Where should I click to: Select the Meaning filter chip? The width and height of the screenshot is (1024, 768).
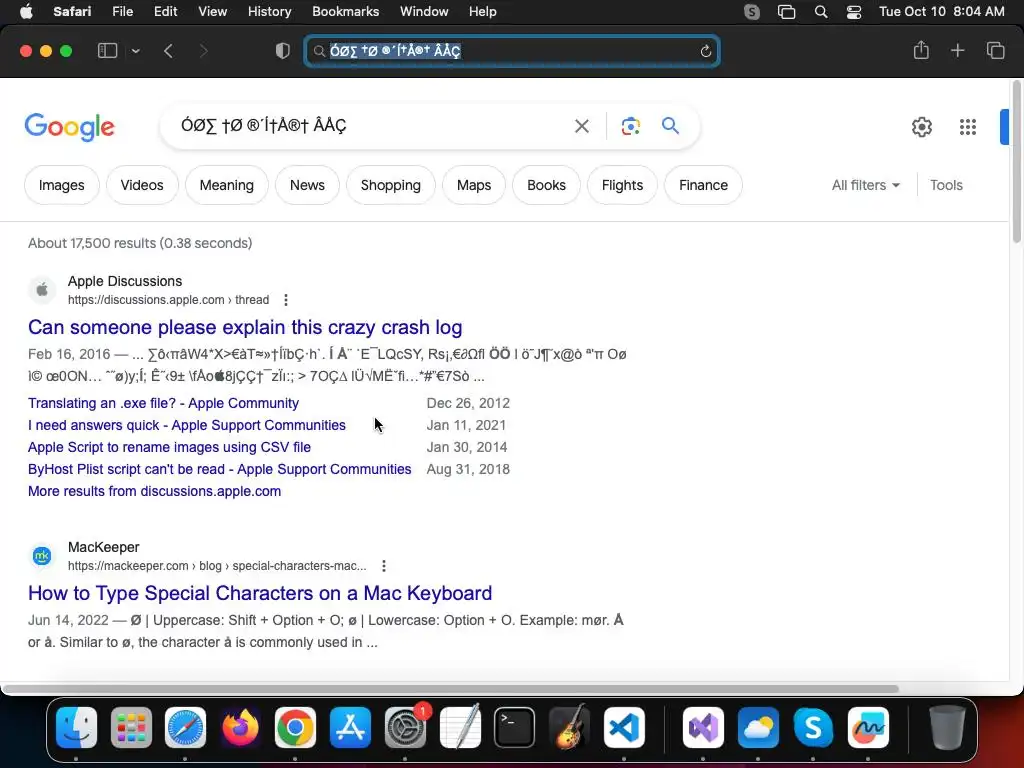(x=227, y=185)
